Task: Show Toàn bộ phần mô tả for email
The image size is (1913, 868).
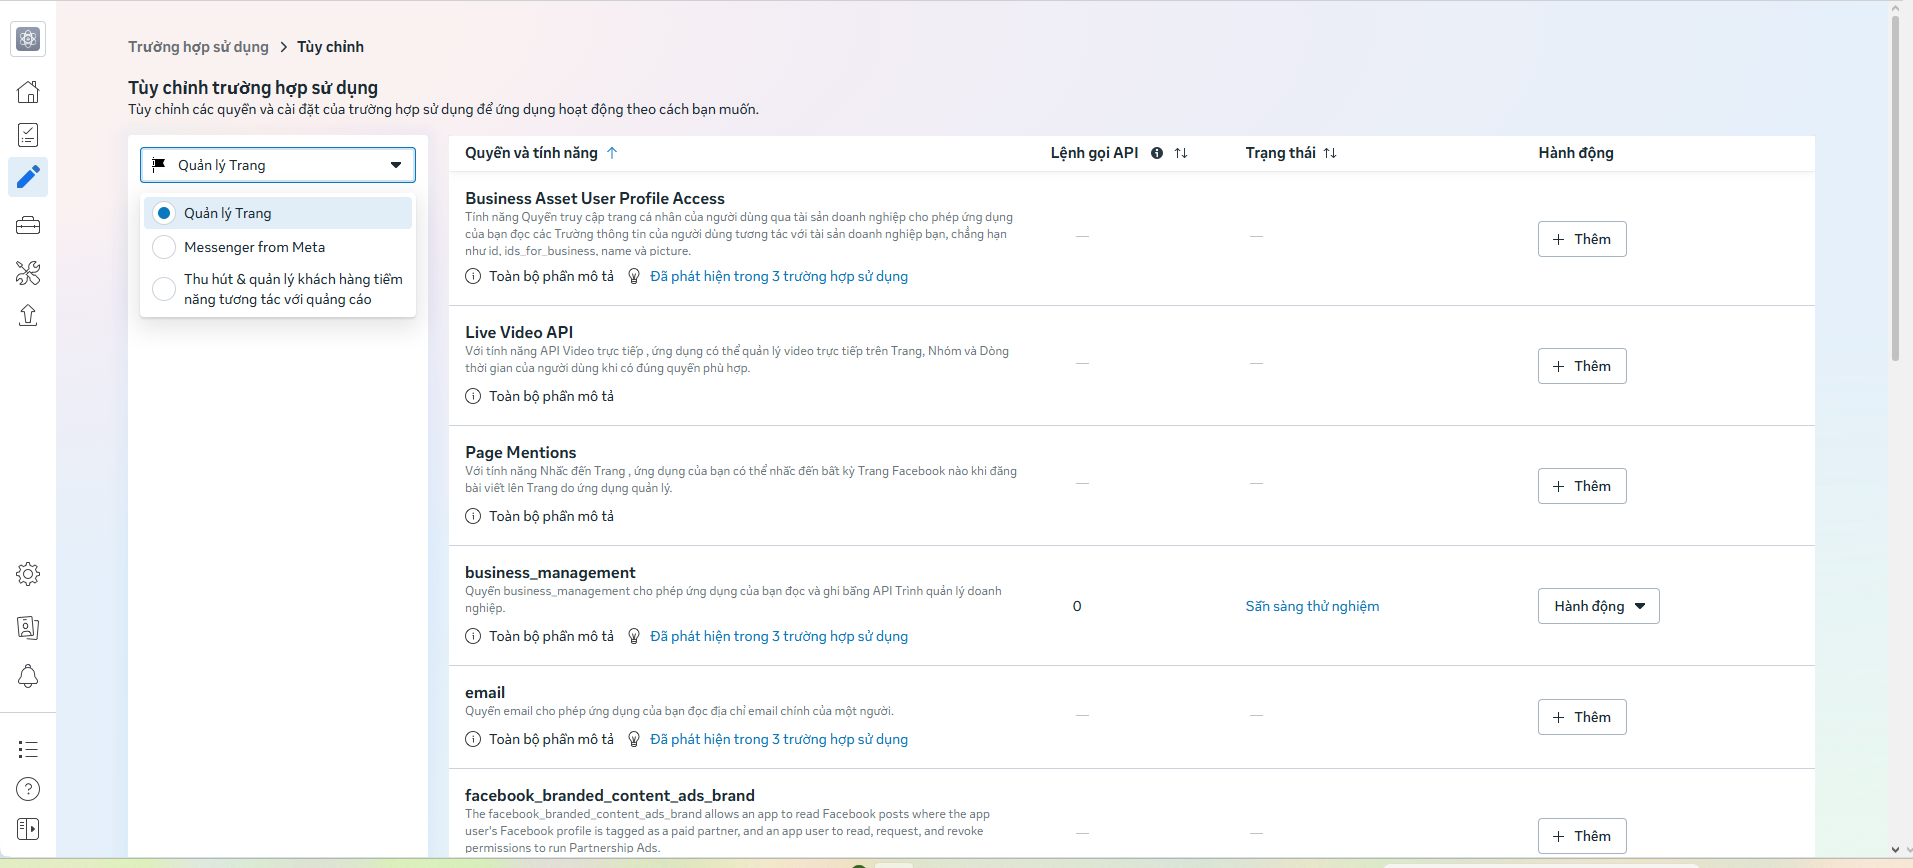Action: click(x=551, y=739)
